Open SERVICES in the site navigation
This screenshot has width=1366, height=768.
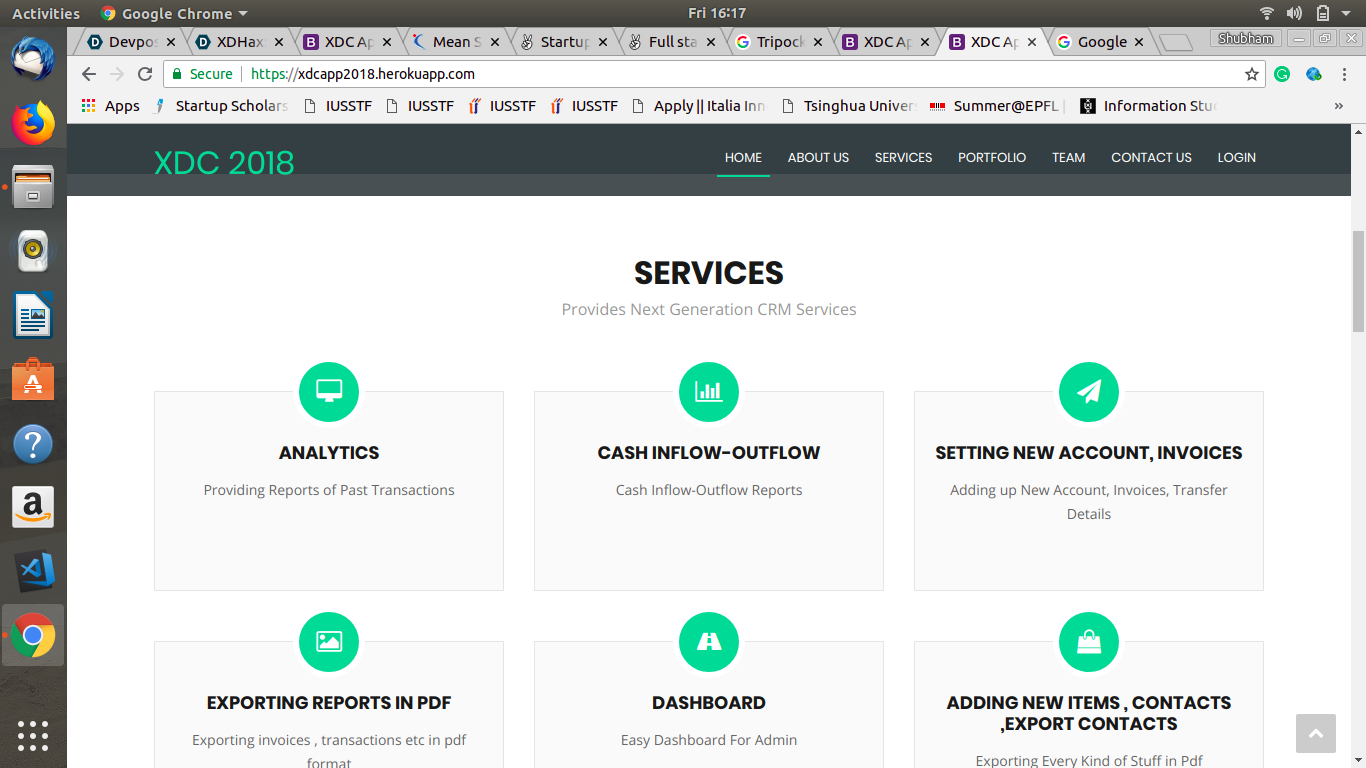tap(903, 158)
